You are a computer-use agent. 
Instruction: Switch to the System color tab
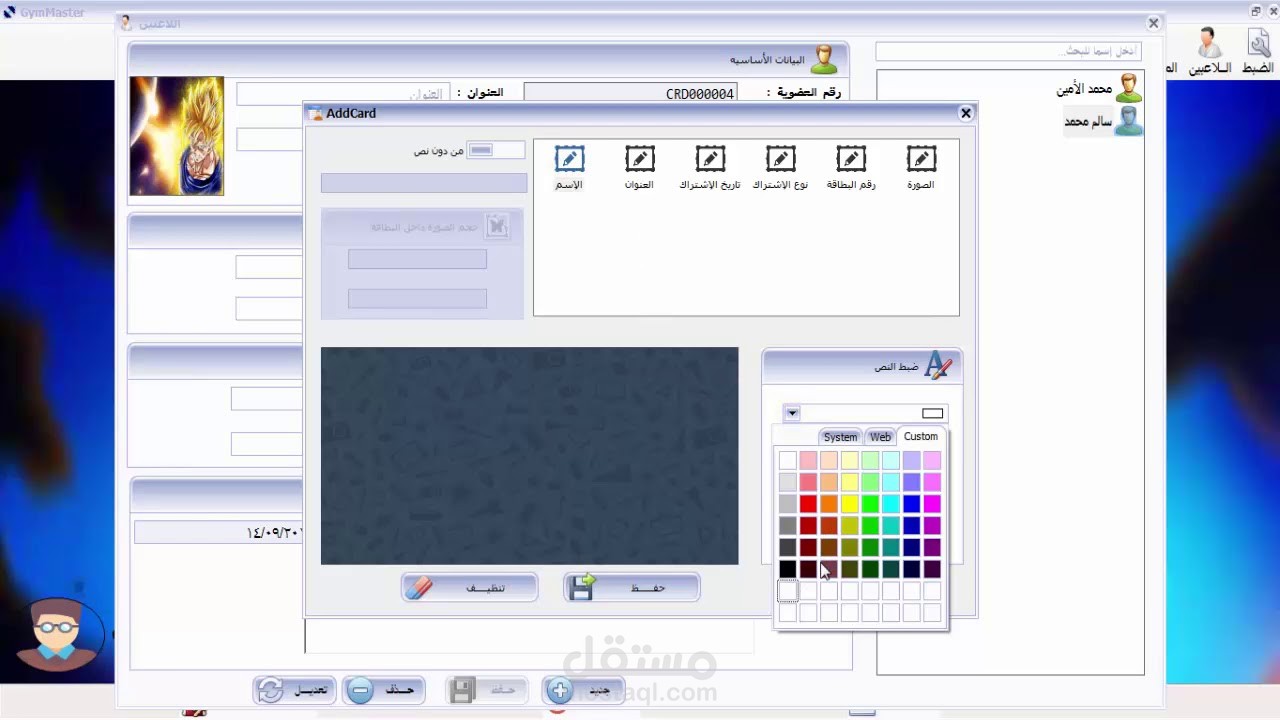pos(840,437)
